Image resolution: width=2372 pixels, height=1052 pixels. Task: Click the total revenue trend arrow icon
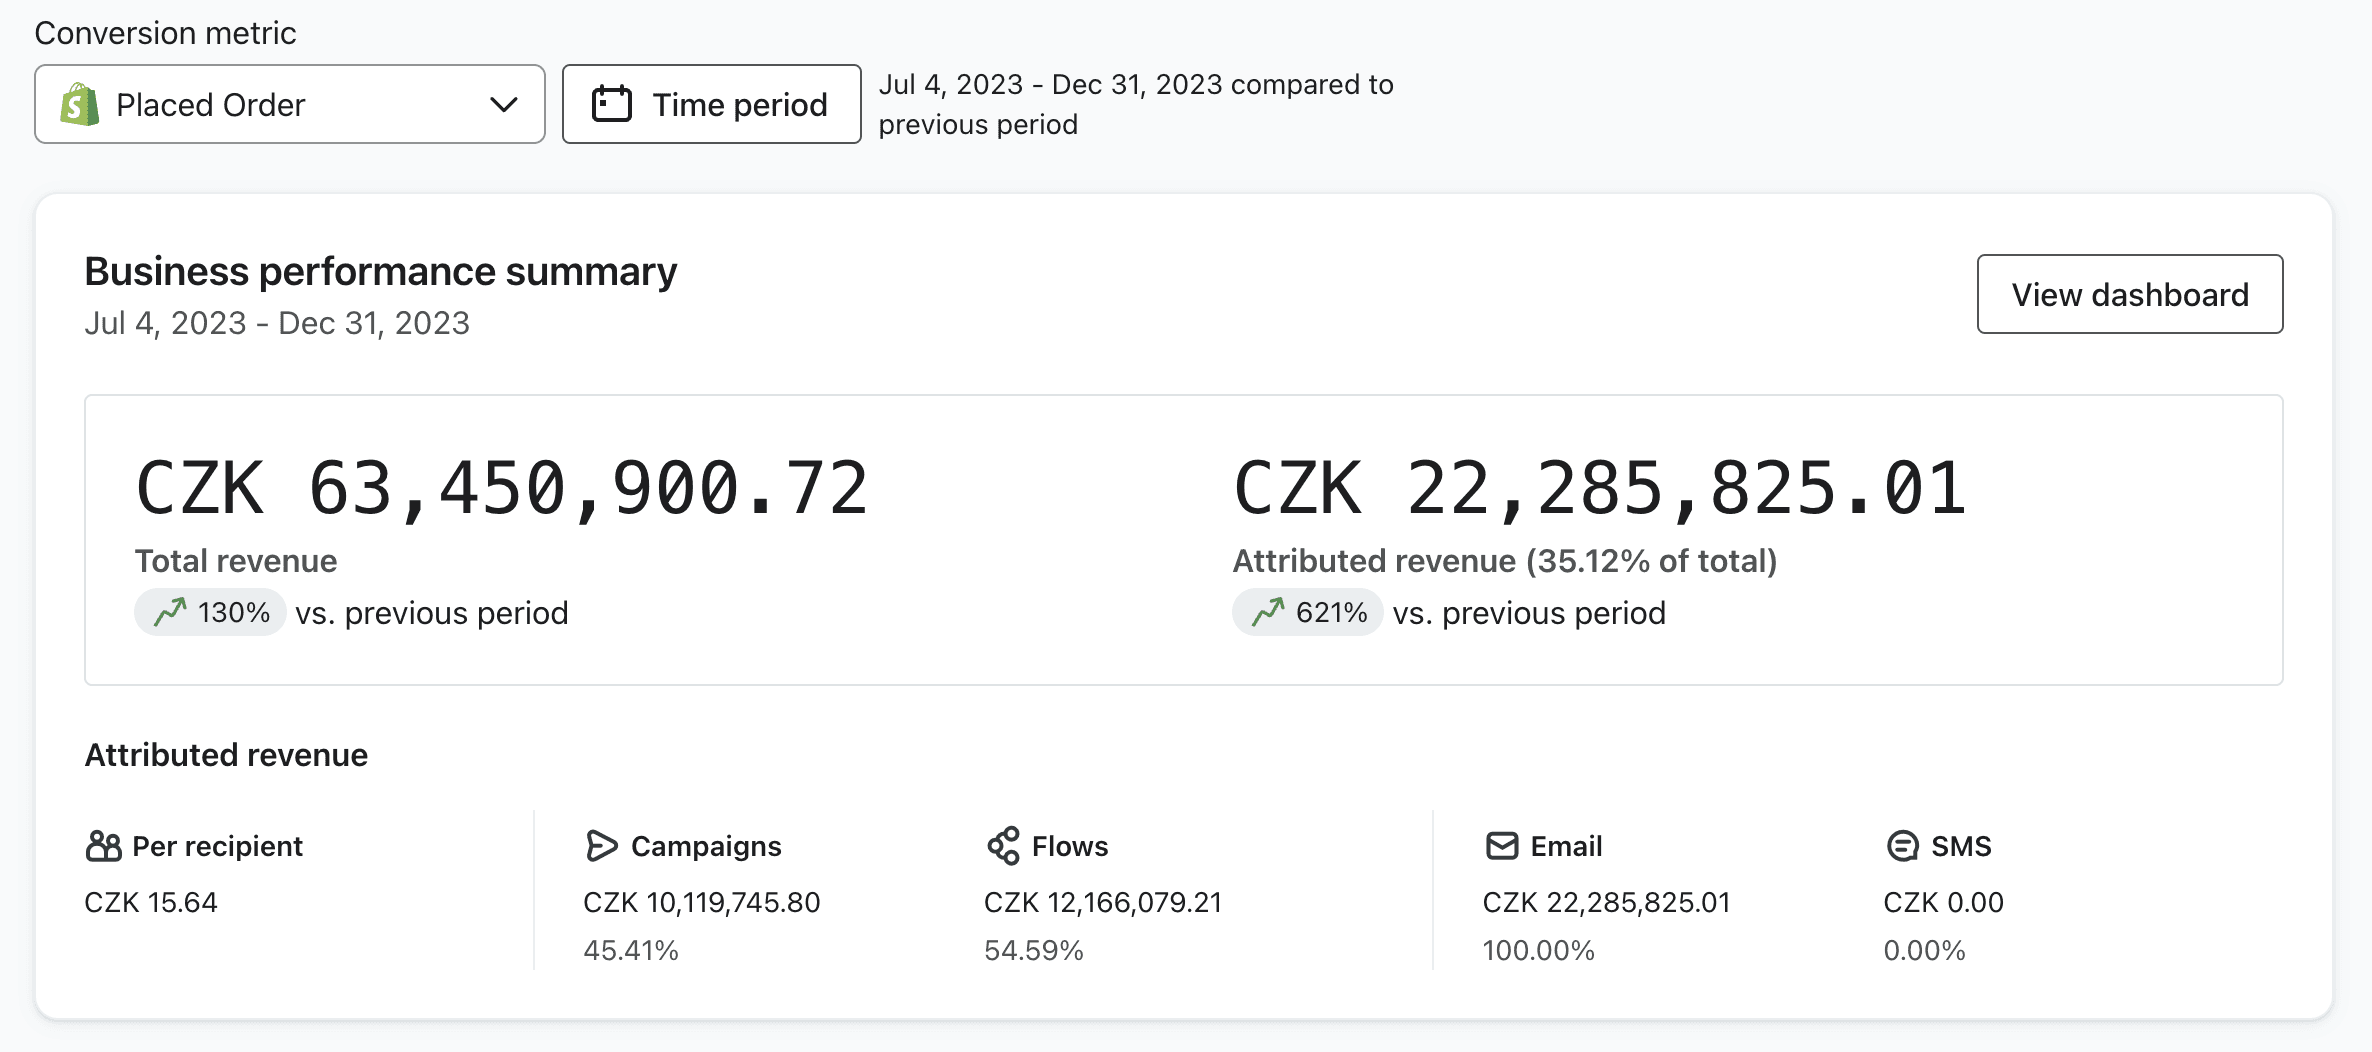[170, 611]
